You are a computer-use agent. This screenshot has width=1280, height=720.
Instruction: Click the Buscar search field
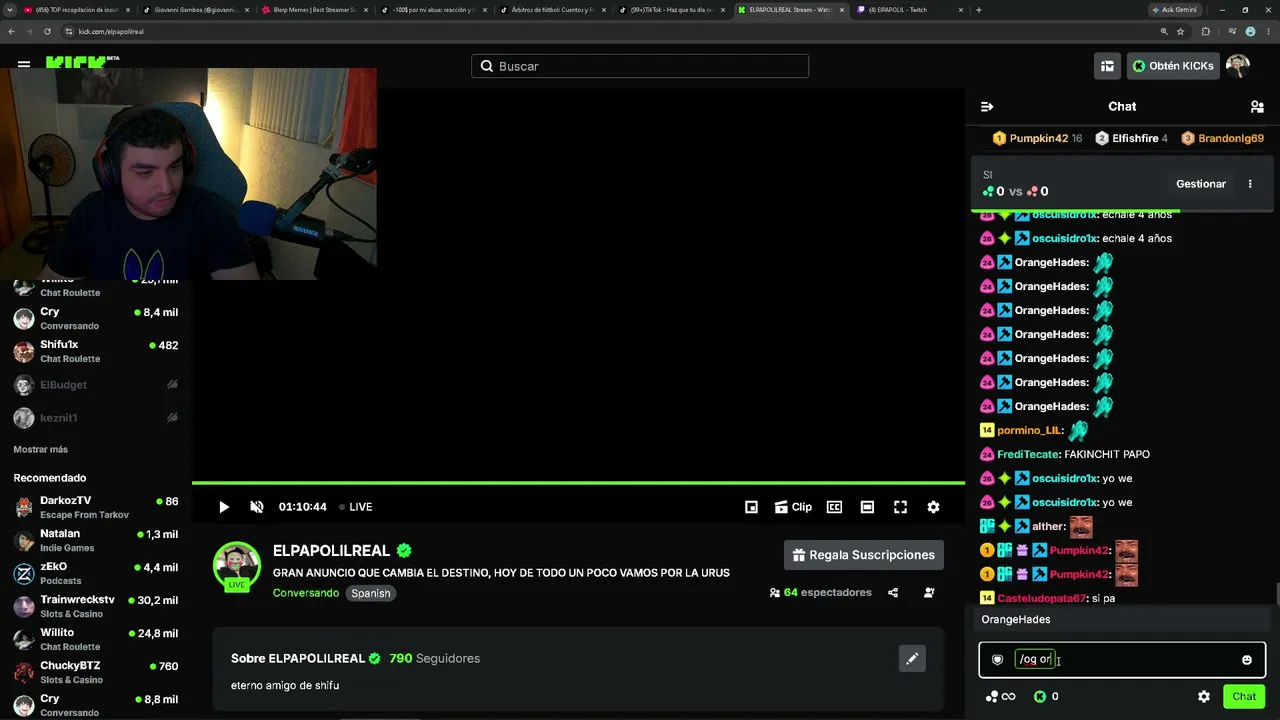640,66
